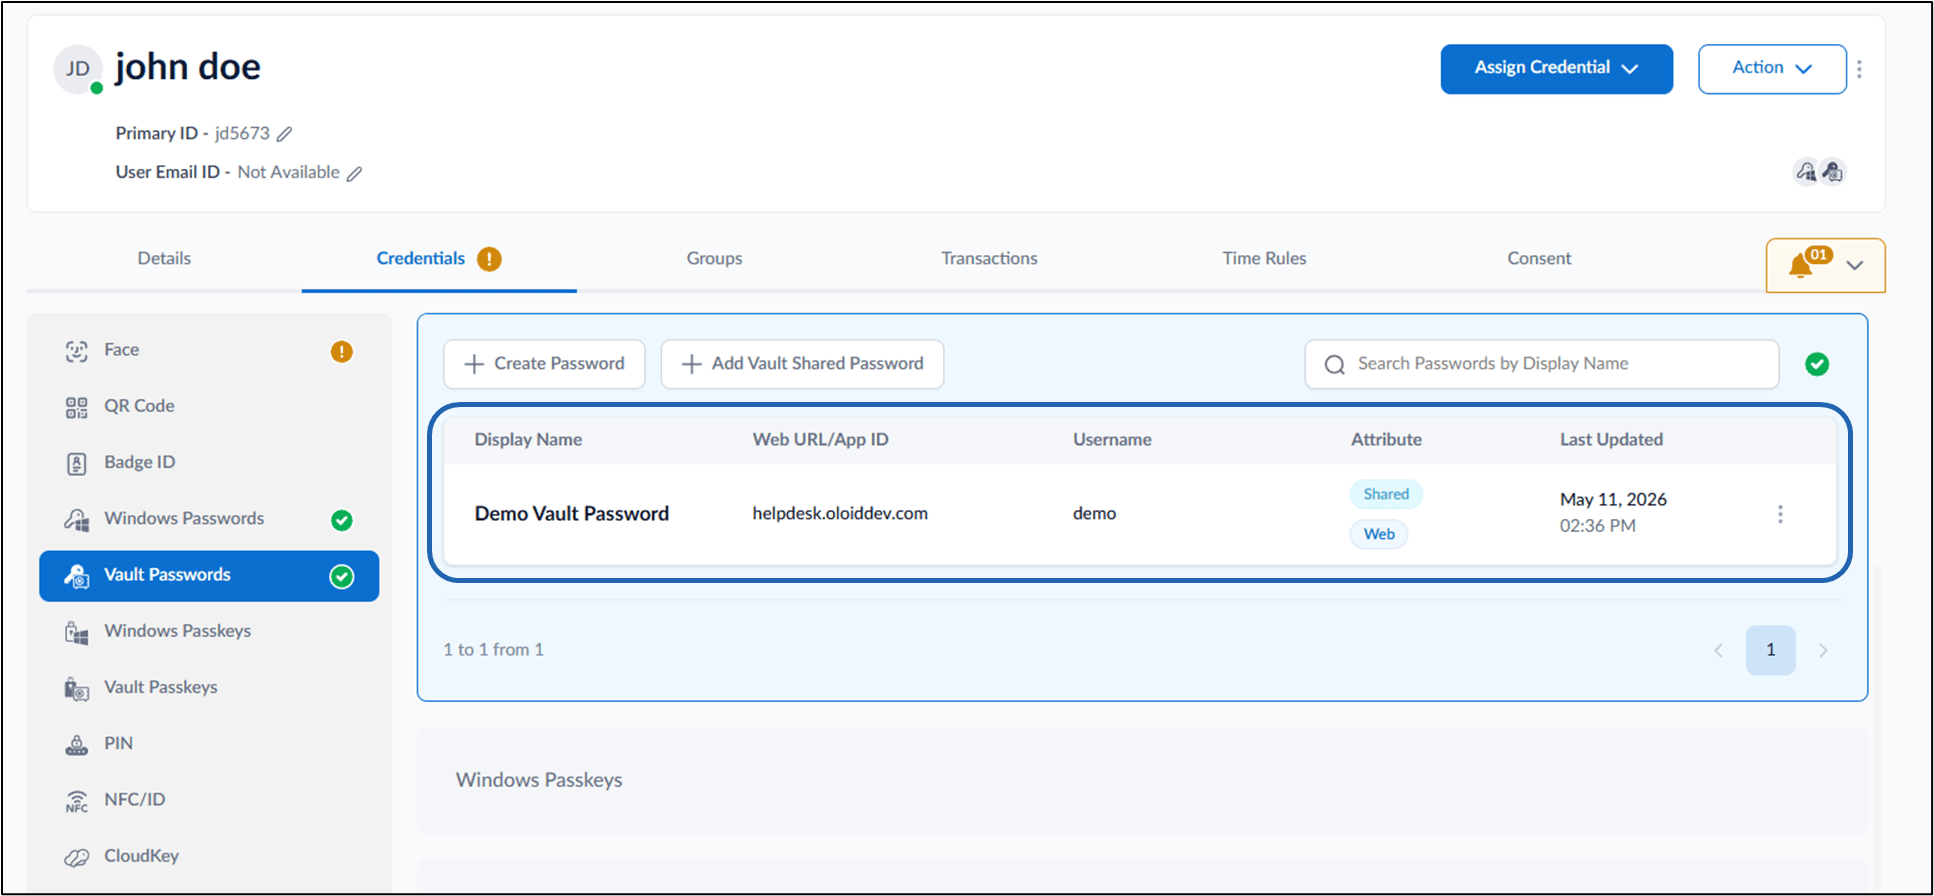
Task: Click the Windows Passwords green check icon
Action: point(342,520)
